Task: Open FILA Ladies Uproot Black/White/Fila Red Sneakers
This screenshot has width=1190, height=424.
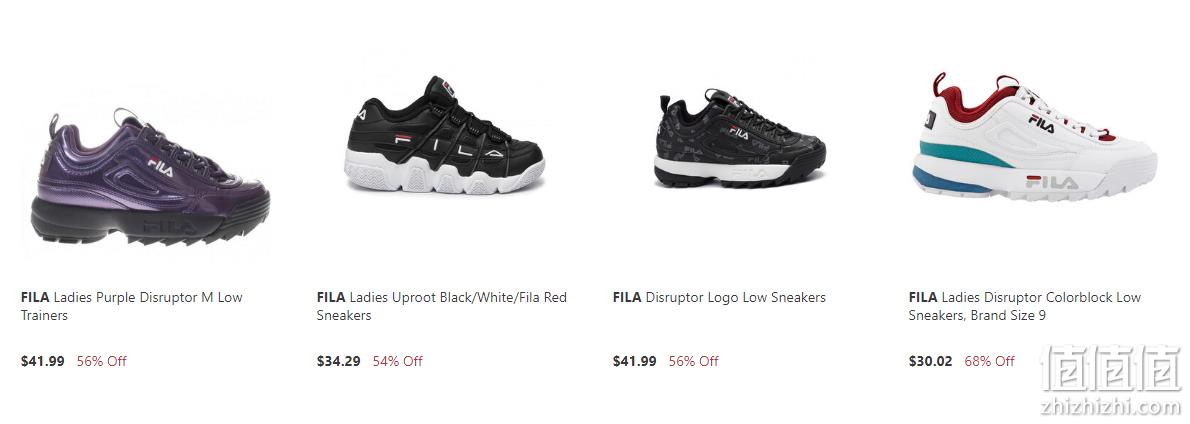Action: [x=442, y=306]
